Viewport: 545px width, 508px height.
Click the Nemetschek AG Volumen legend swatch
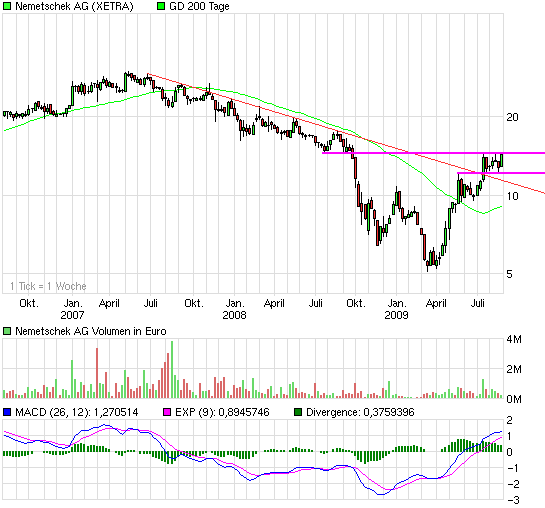coord(7,331)
